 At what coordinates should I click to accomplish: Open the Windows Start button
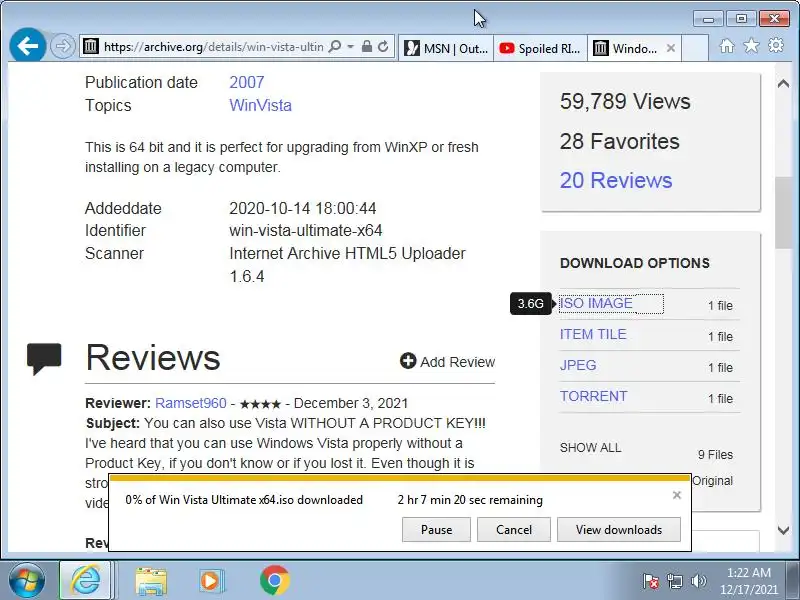click(26, 581)
